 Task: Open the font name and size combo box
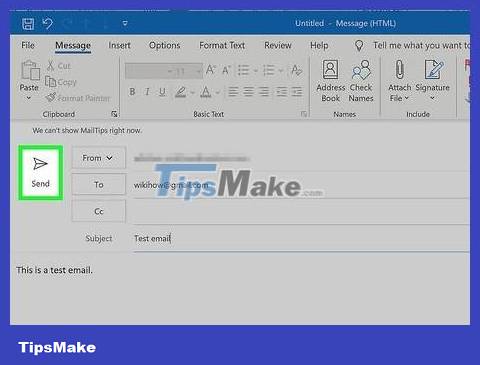164,71
